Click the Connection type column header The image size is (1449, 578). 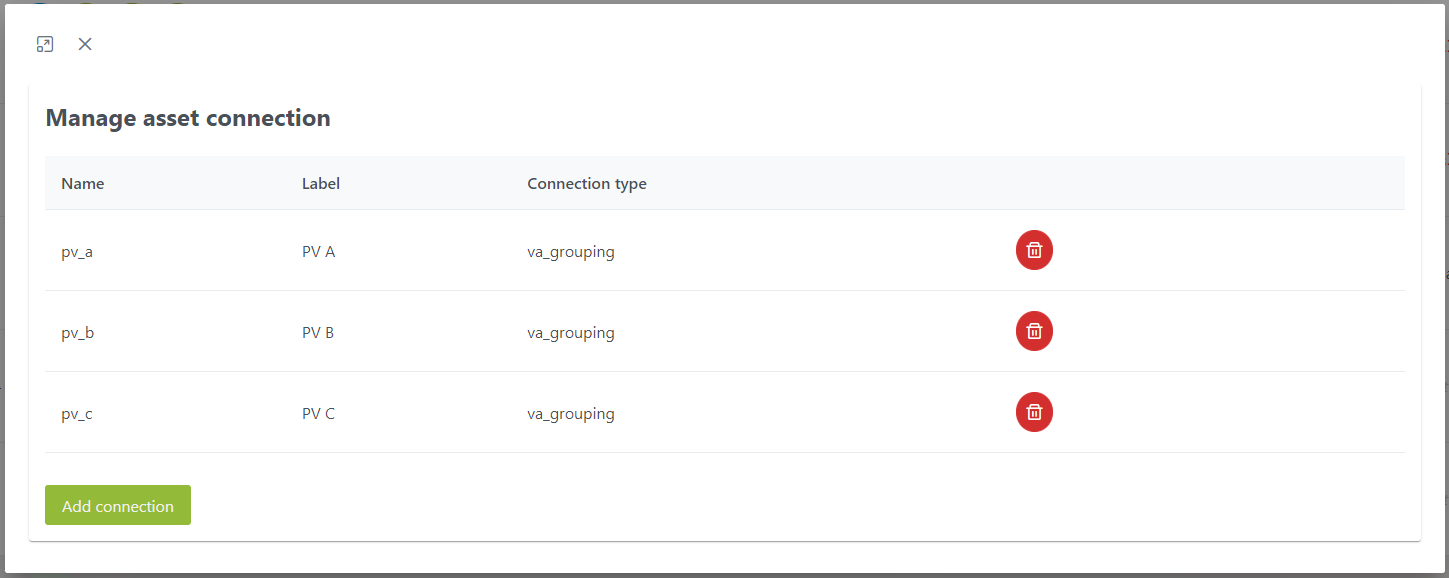[587, 184]
